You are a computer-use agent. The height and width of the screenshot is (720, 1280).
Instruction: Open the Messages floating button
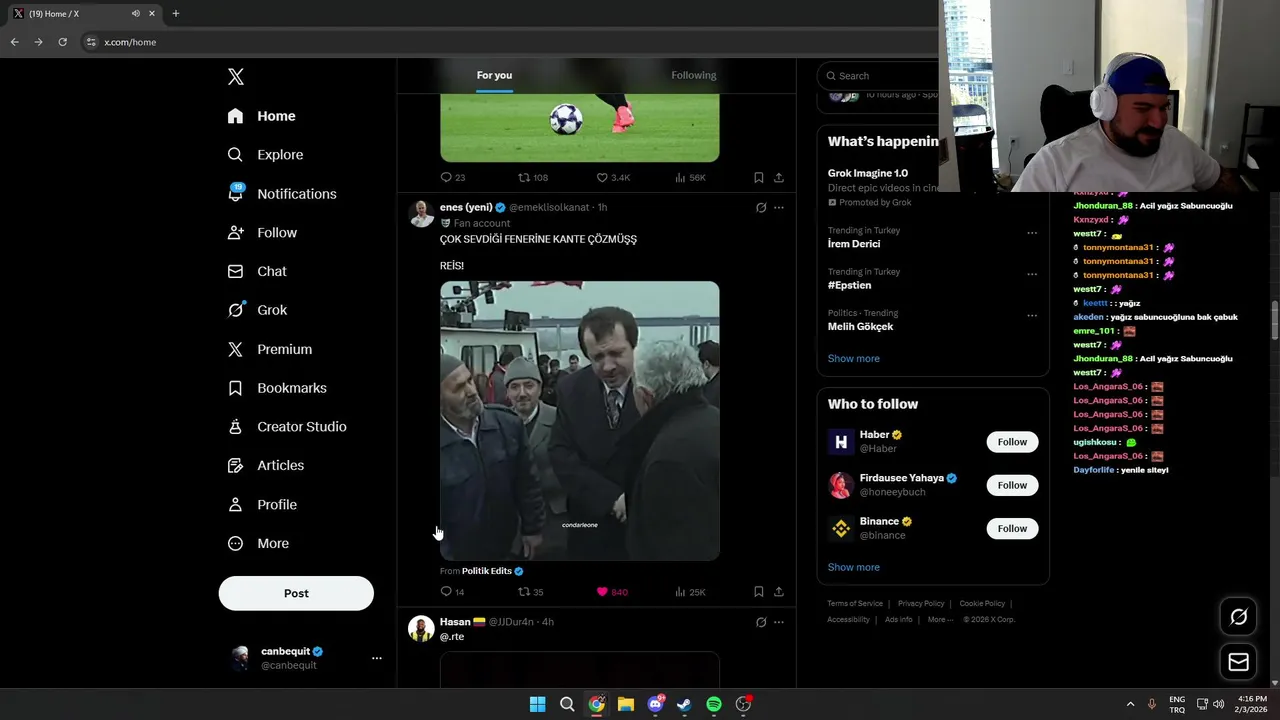point(1238,661)
